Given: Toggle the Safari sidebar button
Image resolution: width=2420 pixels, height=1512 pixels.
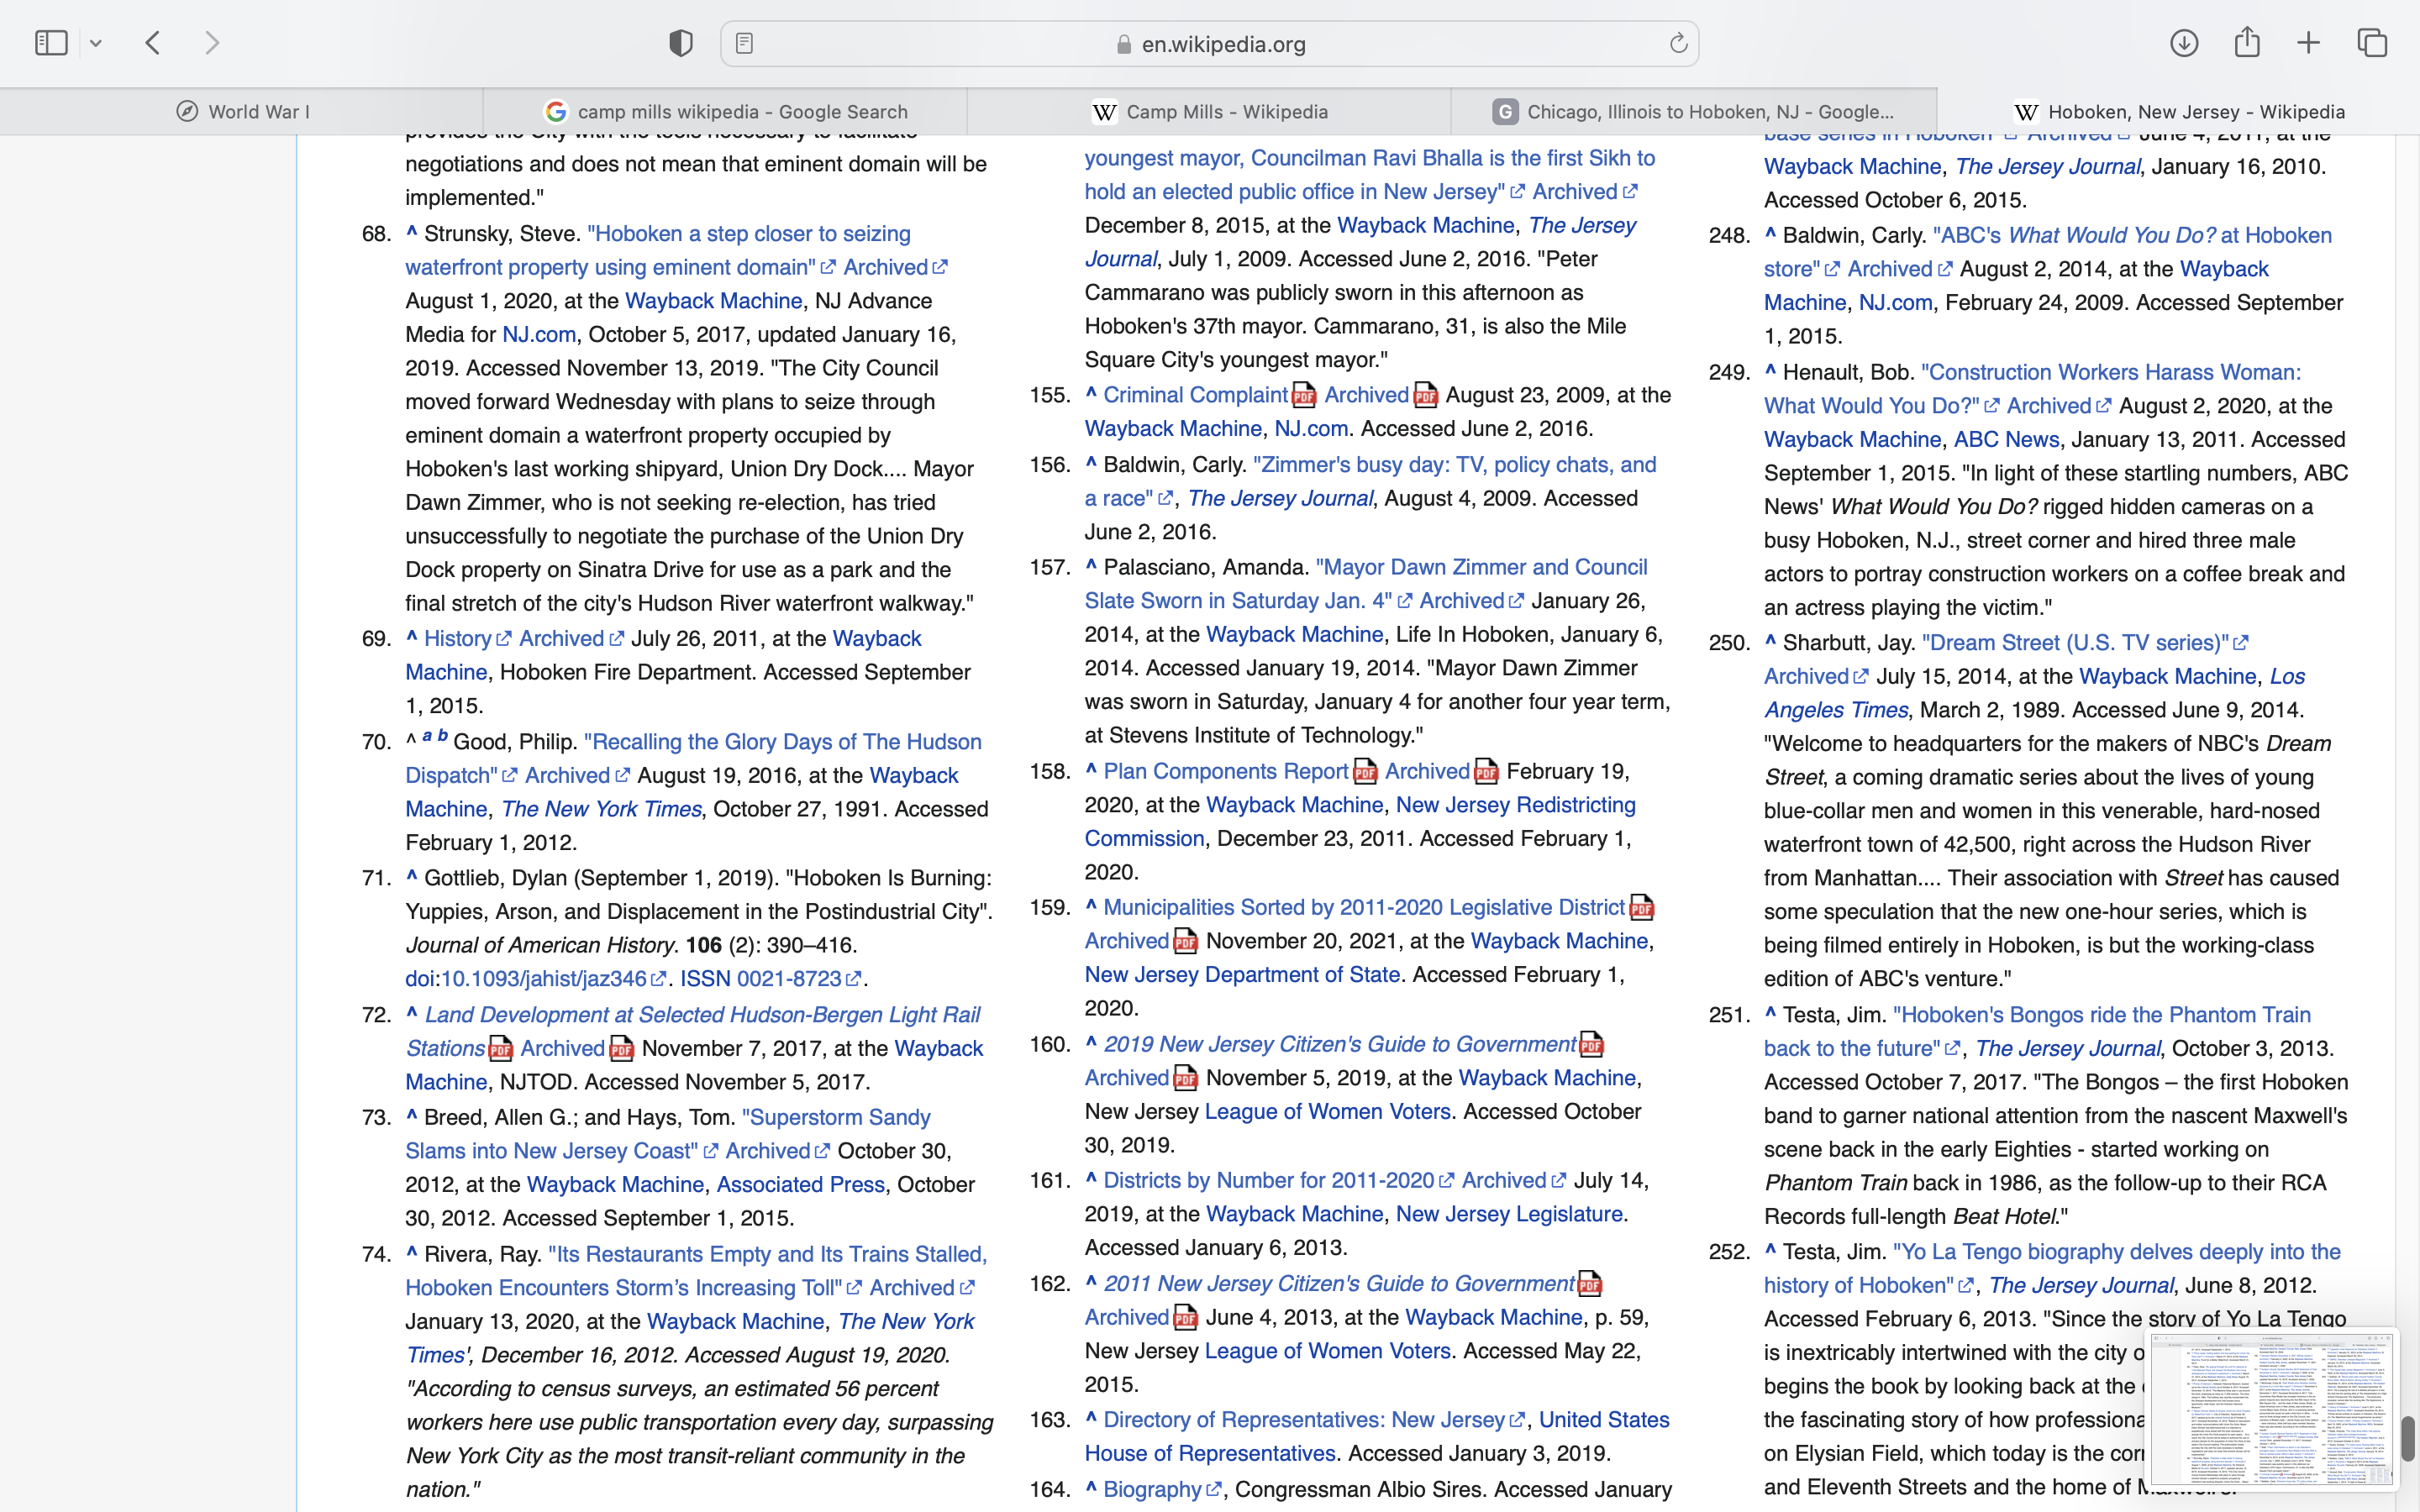Looking at the screenshot, I should [x=51, y=43].
